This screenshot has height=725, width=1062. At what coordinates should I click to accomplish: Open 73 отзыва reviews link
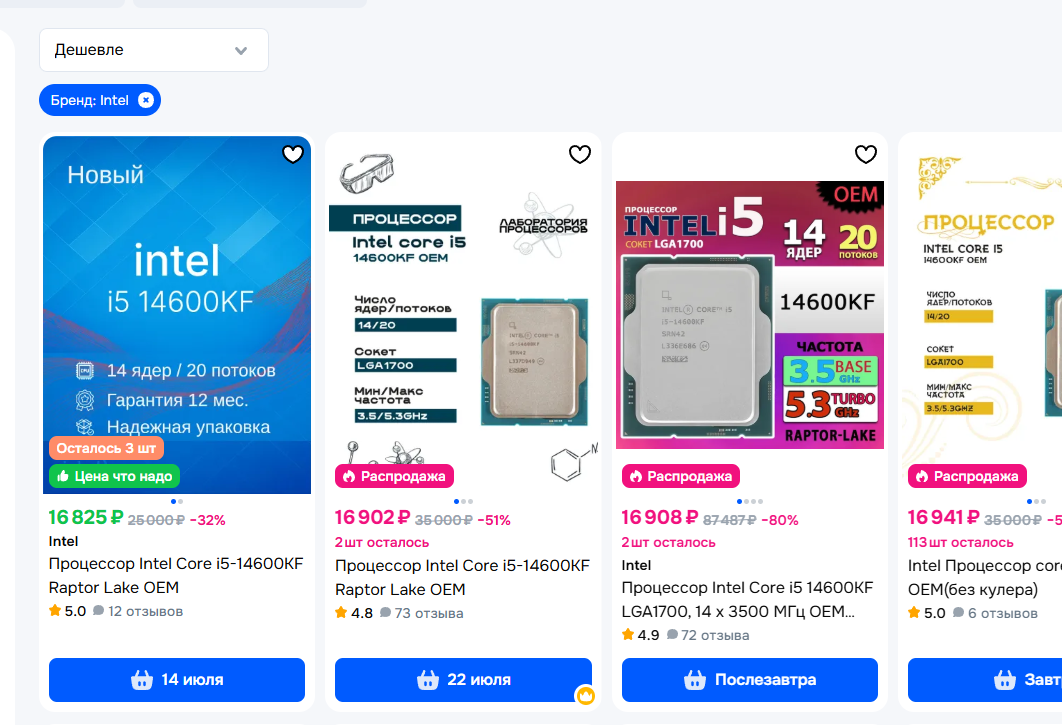point(421,613)
